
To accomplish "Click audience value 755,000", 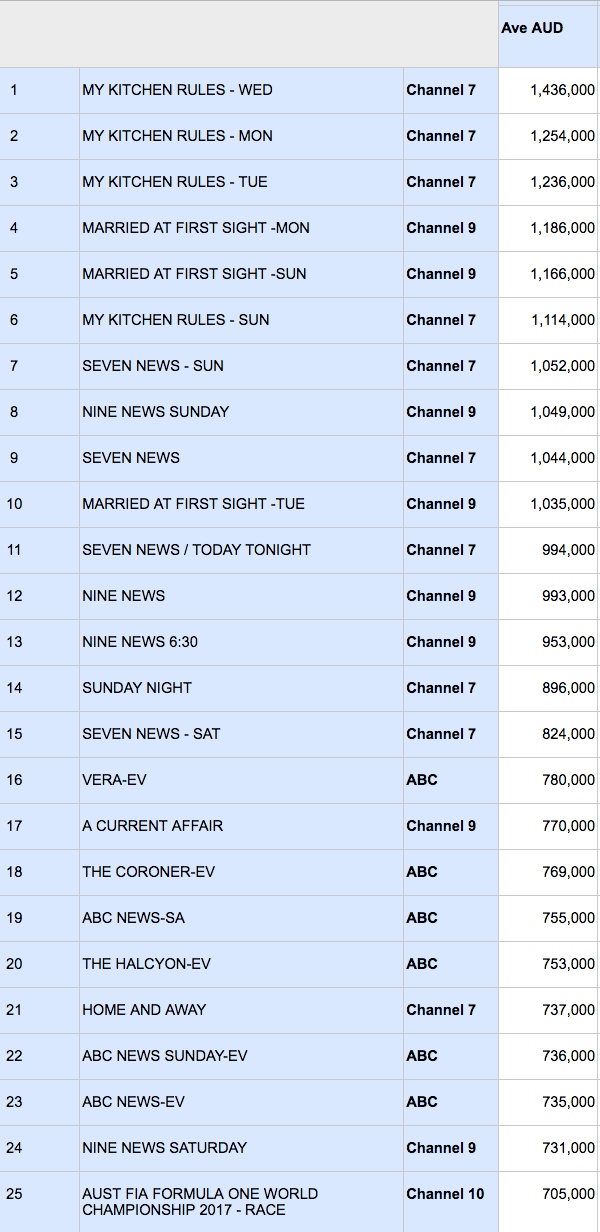I will pyautogui.click(x=548, y=918).
